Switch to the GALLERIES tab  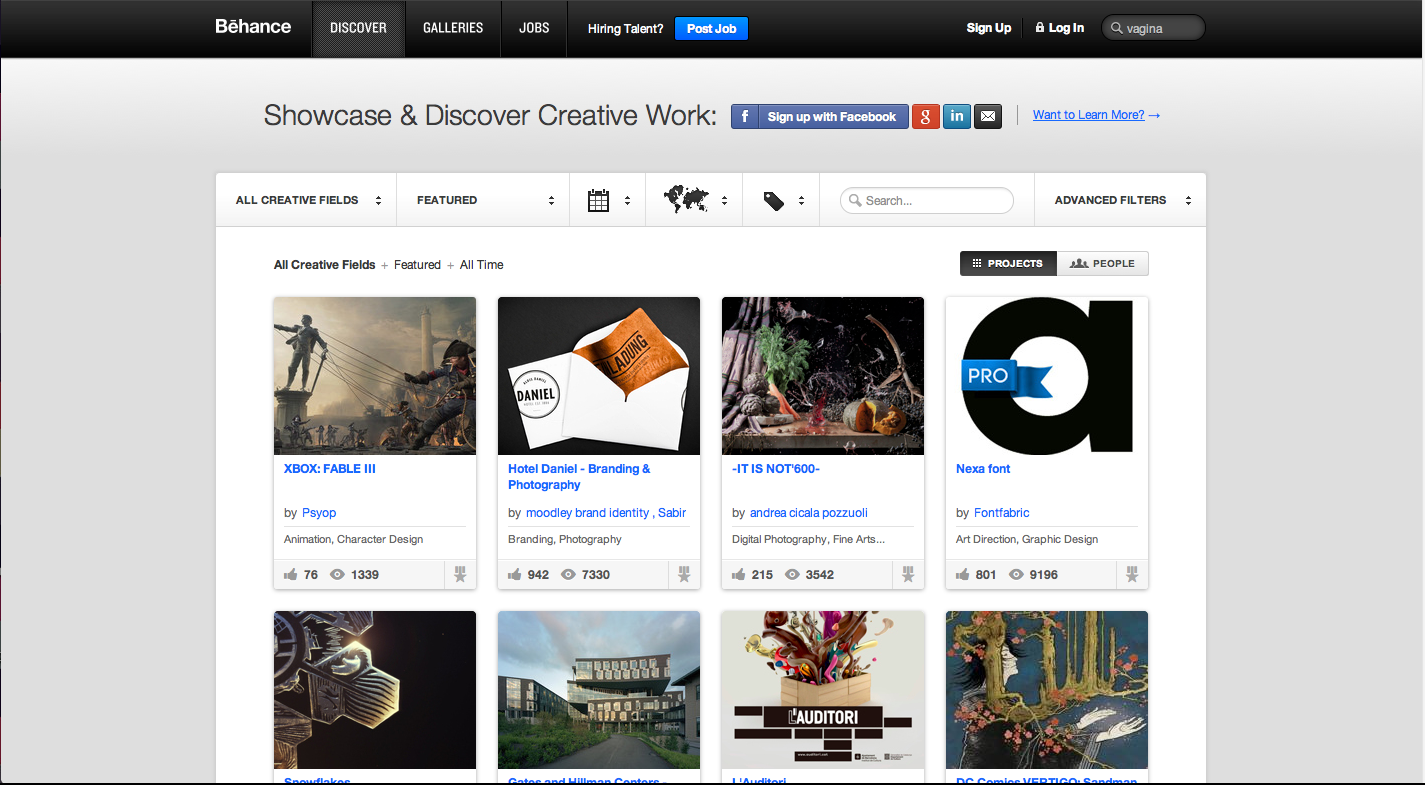click(452, 28)
